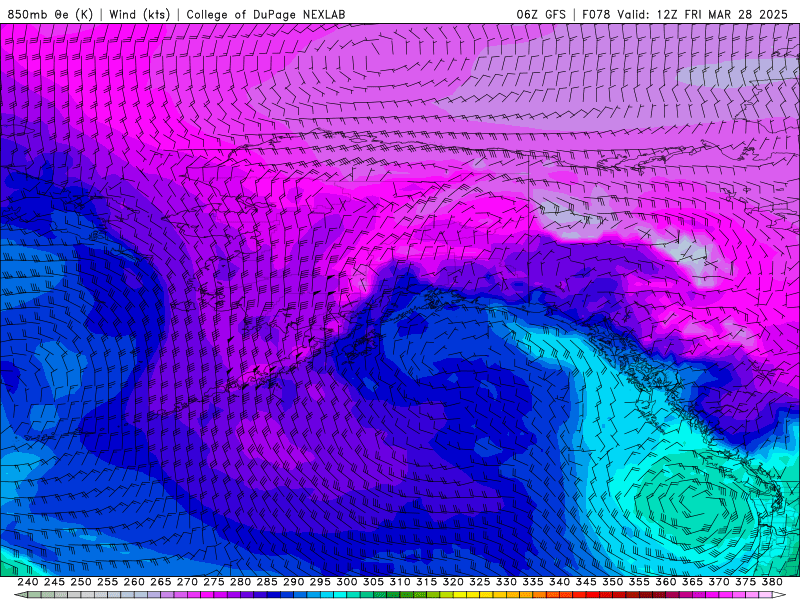
Task: Click the left arrow end of the color bar
Action: [x=20, y=595]
